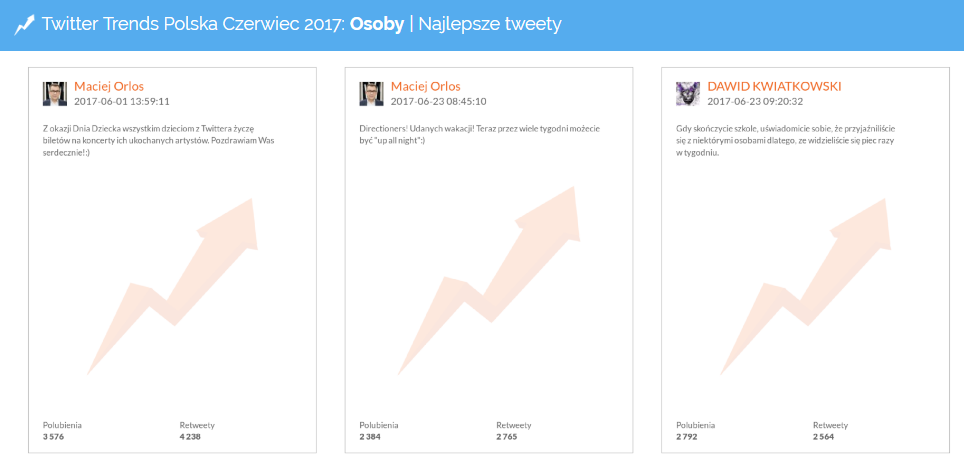This screenshot has height=468, width=964.
Task: Select Maciej Orlos name above the 08:45:10 timestamp
Action: tap(425, 86)
